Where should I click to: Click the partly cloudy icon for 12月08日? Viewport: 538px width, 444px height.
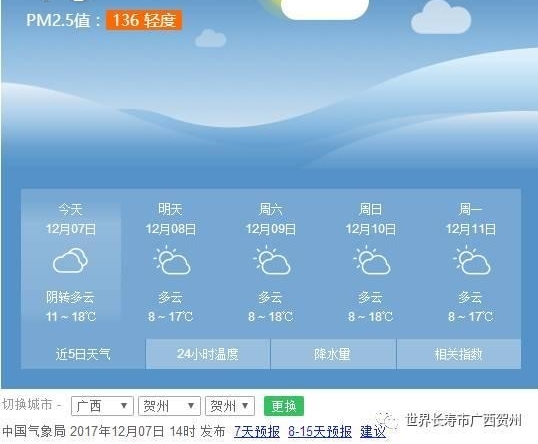pyautogui.click(x=172, y=260)
